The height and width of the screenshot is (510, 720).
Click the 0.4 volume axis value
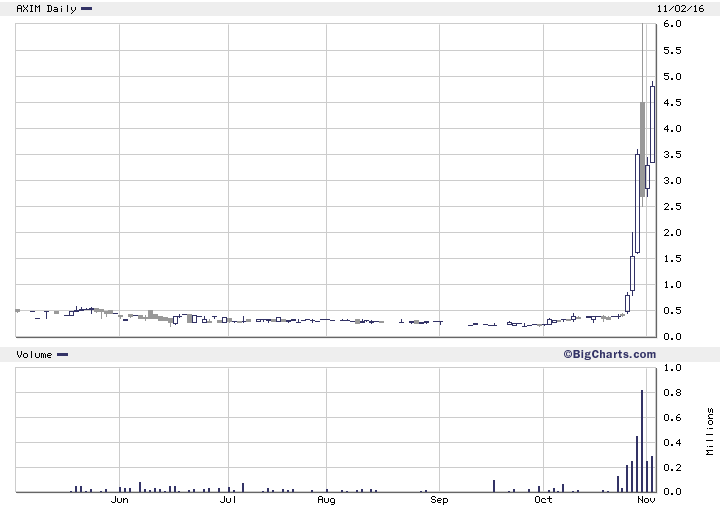(x=672, y=443)
